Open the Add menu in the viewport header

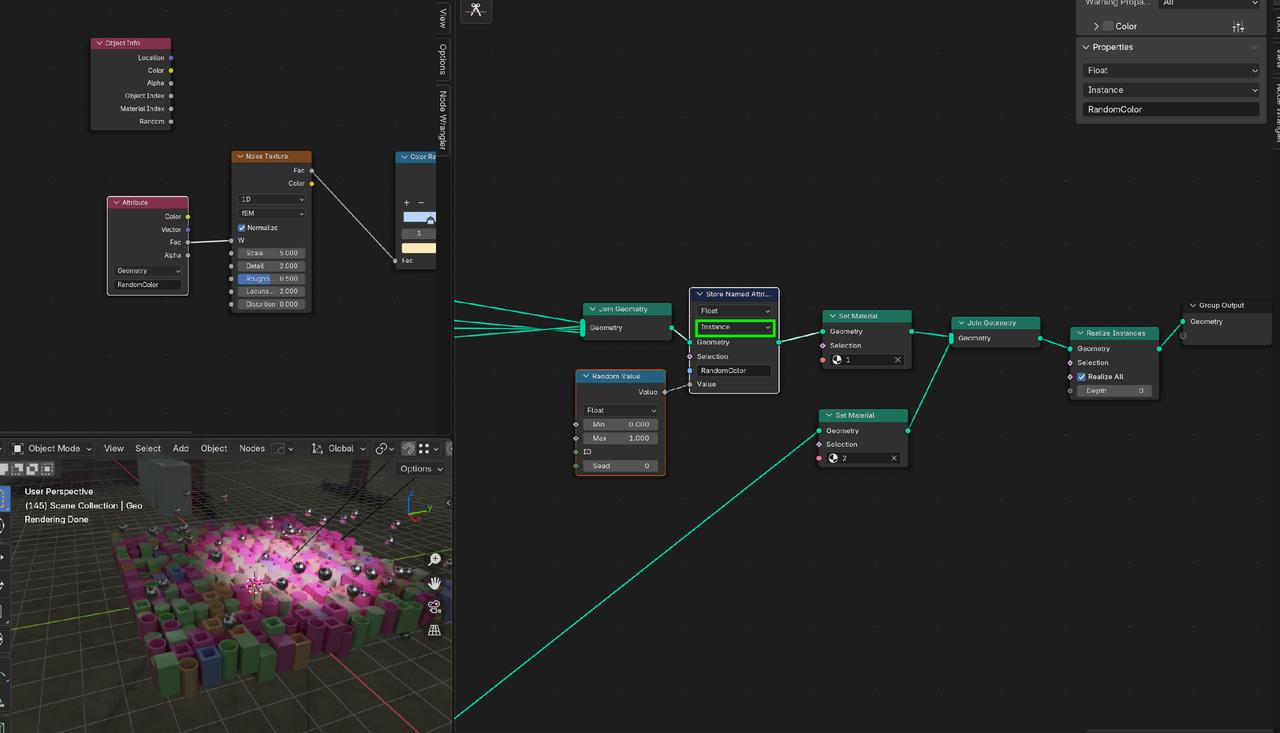[x=180, y=449]
